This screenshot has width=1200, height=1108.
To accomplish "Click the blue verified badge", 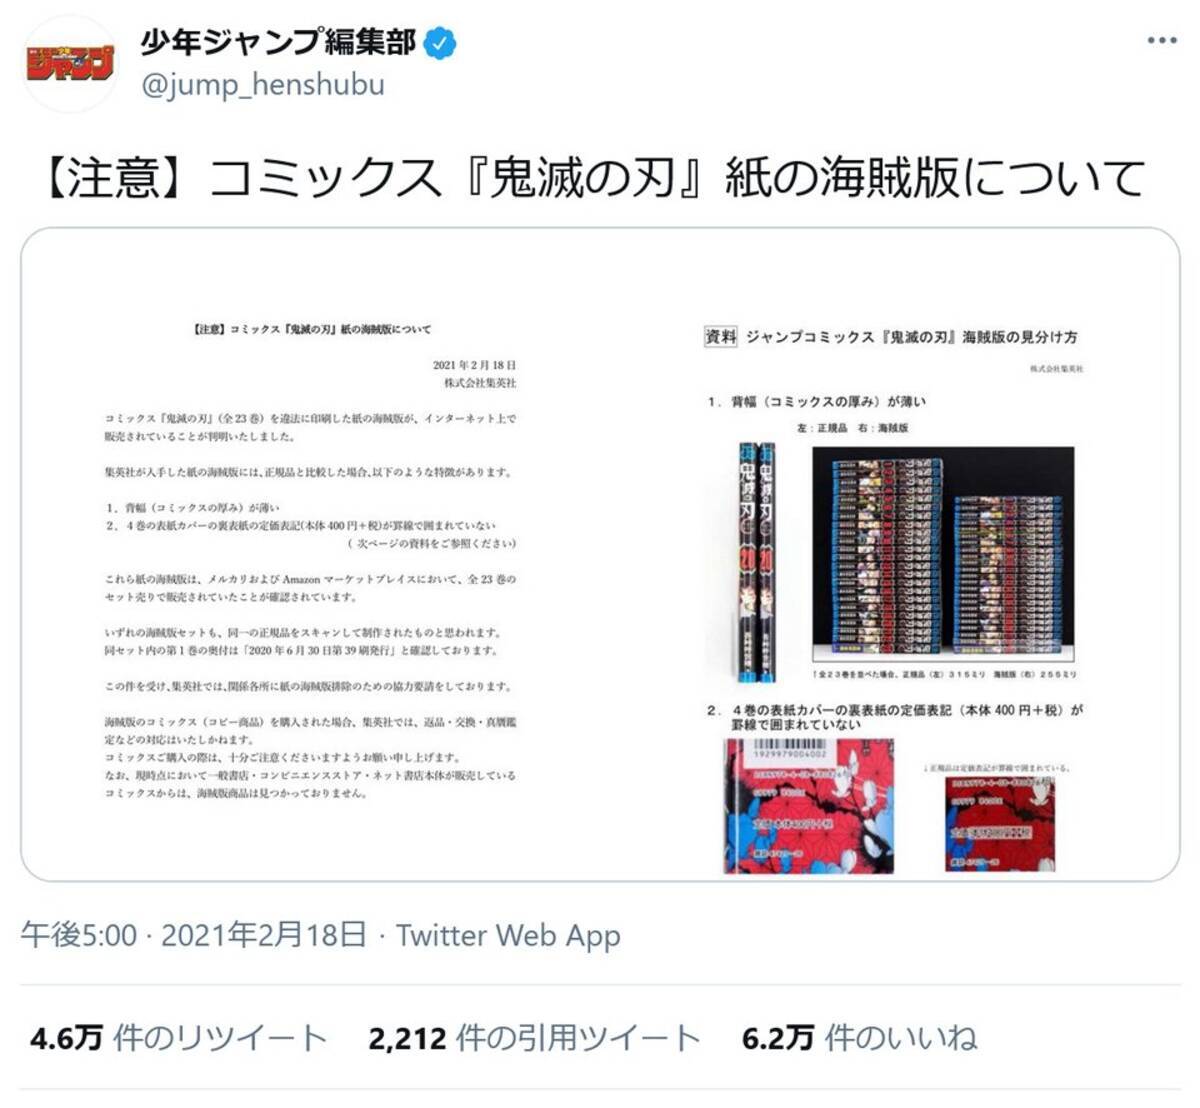I will (x=441, y=43).
